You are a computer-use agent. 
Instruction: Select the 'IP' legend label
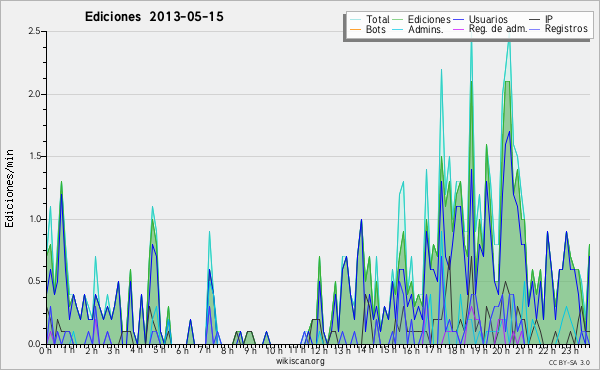(549, 19)
